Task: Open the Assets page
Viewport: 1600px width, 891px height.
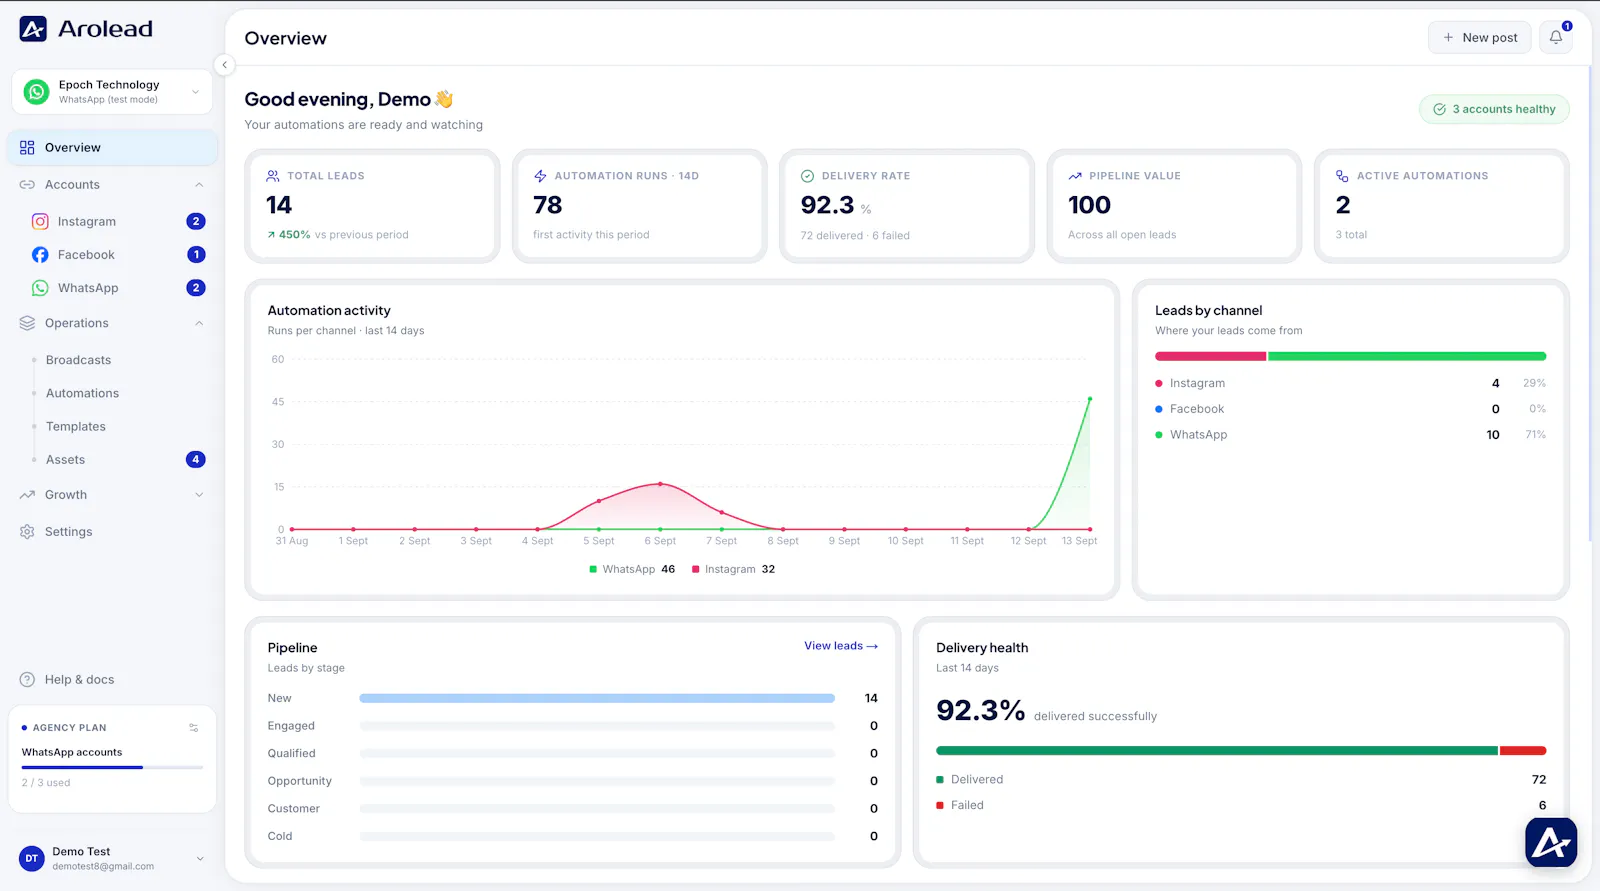Action: [x=65, y=460]
